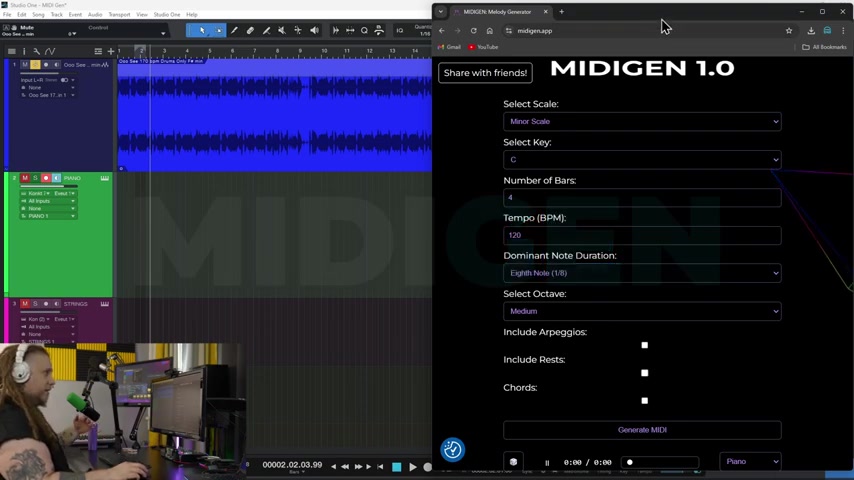This screenshot has height=480, width=854.
Task: Select the Paint (pencil) tool
Action: (234, 31)
